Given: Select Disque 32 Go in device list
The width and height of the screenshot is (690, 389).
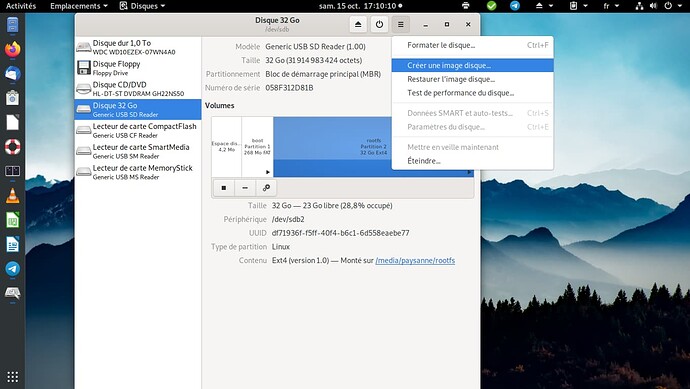Looking at the screenshot, I should pos(138,109).
